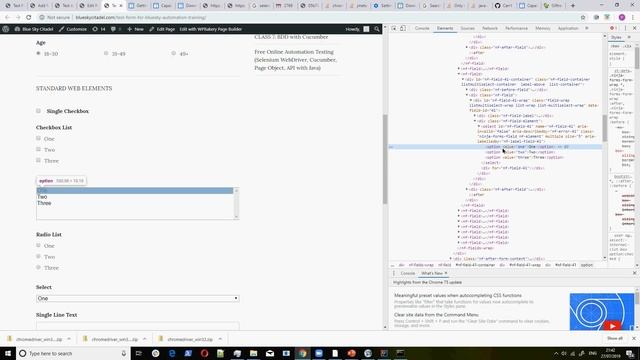Open options for first chromedriver download
The height and width of the screenshot is (360, 640).
point(69,339)
